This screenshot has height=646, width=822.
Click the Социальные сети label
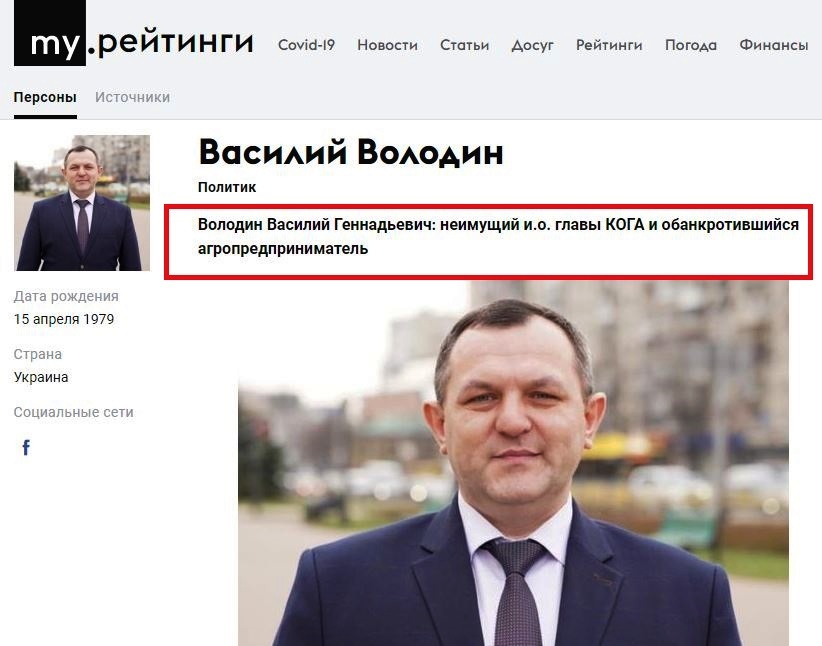[x=73, y=412]
